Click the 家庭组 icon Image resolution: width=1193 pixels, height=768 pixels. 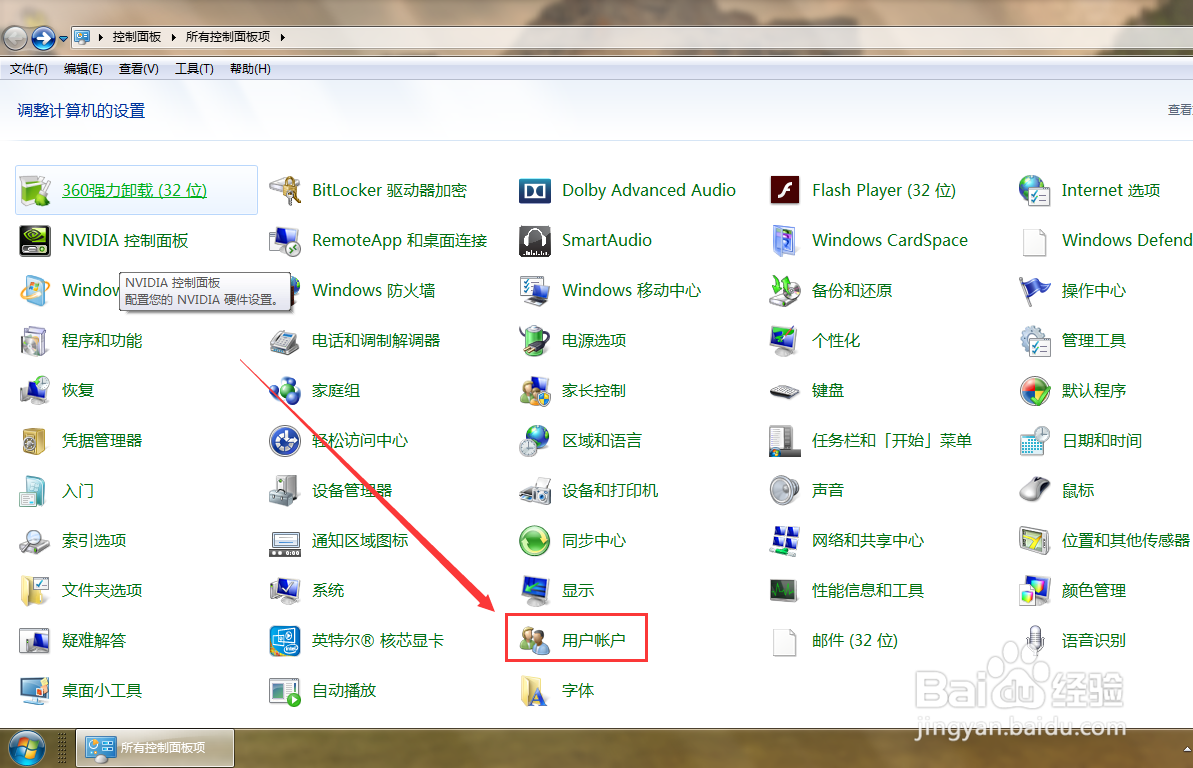pos(285,390)
